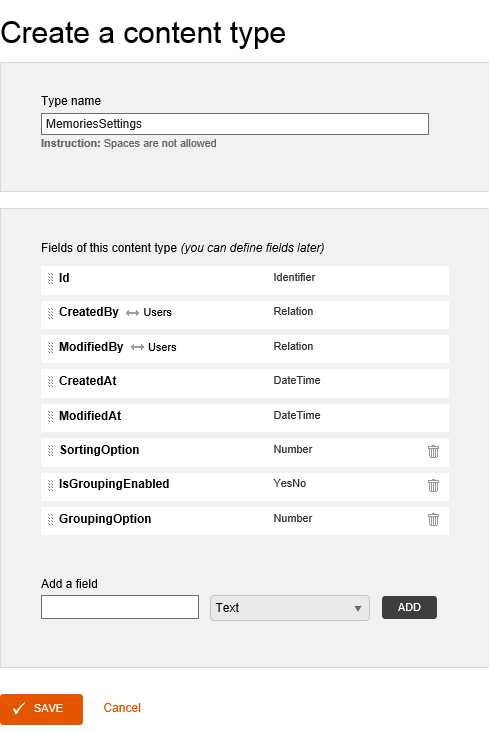Remove the IsGroupingEnabled field via trash icon

[433, 485]
